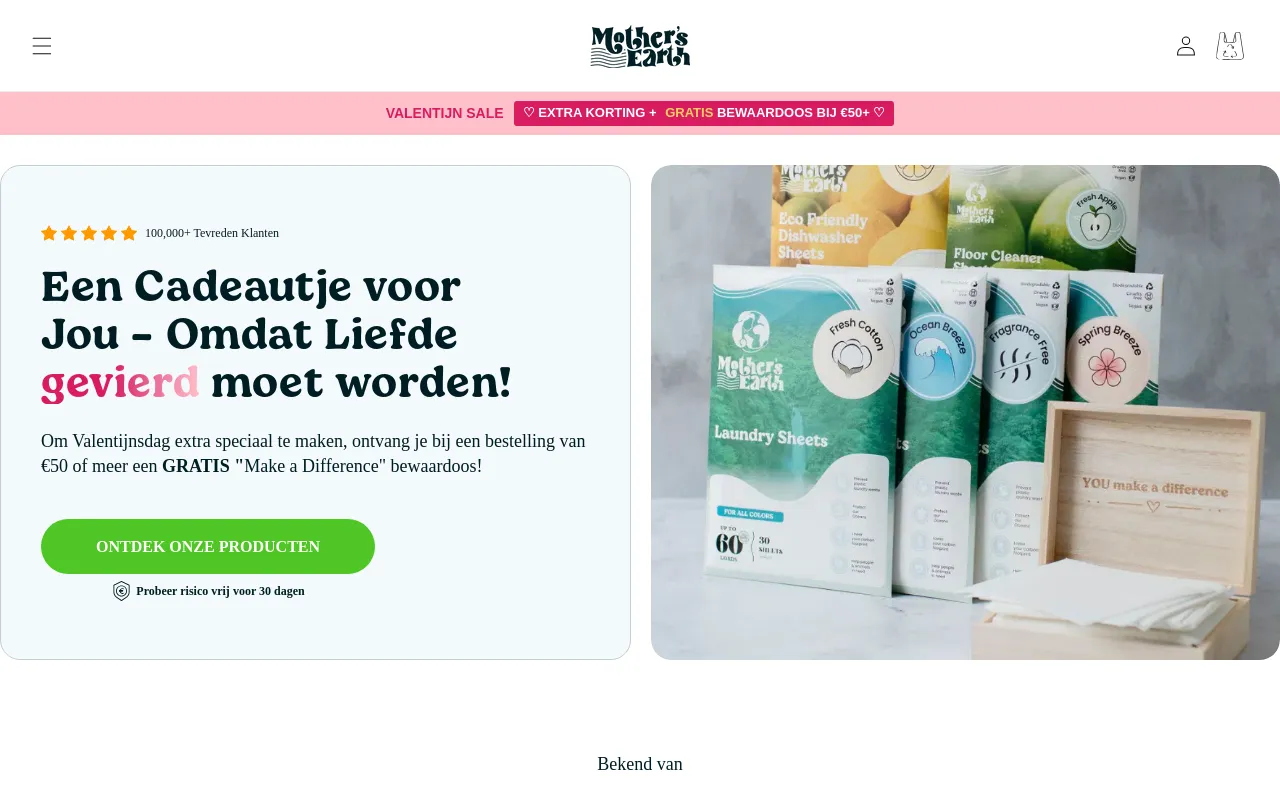
Task: Click the Fresh Apple badge
Action: tap(1094, 218)
